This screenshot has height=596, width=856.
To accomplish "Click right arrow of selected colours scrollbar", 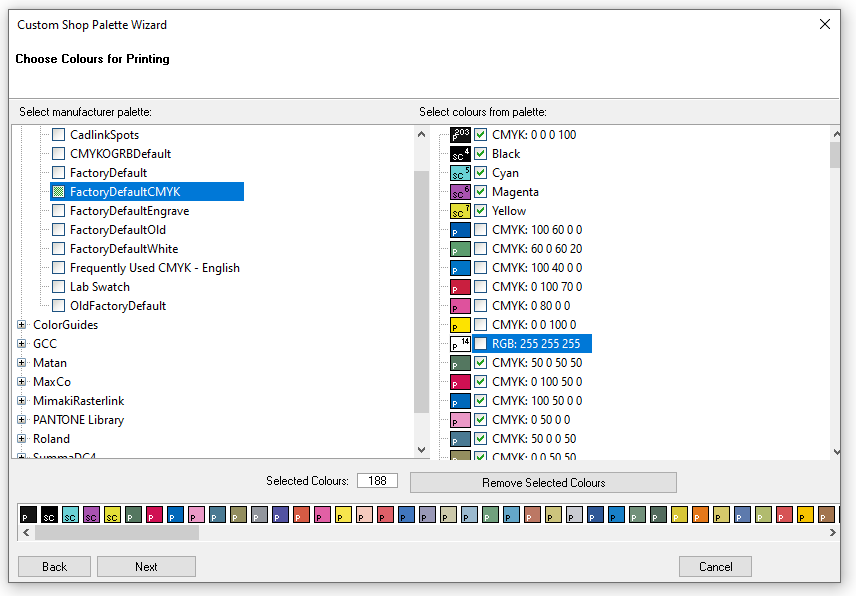I will [832, 533].
